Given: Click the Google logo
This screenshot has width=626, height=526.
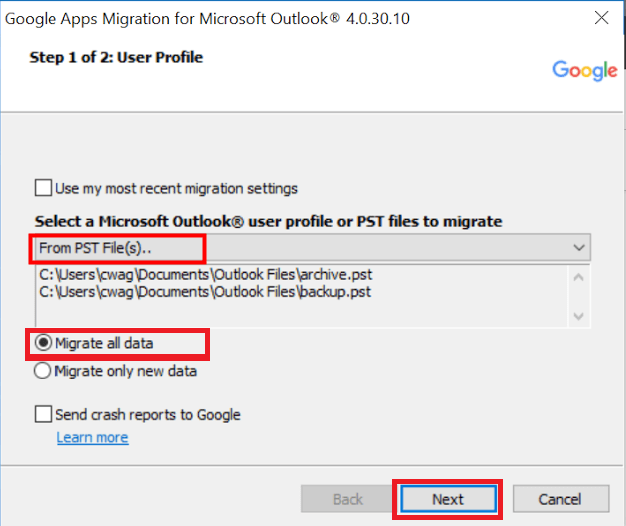Looking at the screenshot, I should pyautogui.click(x=585, y=70).
